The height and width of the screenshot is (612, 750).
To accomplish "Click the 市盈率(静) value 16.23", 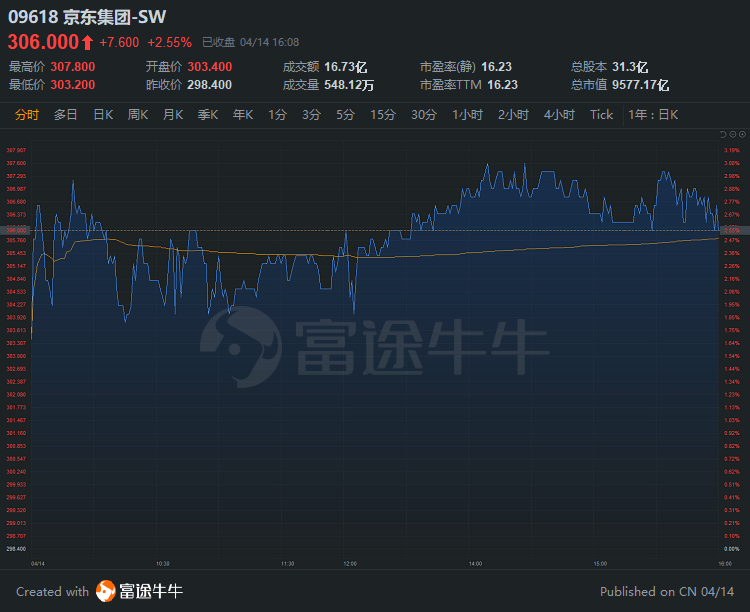I will tap(496, 67).
